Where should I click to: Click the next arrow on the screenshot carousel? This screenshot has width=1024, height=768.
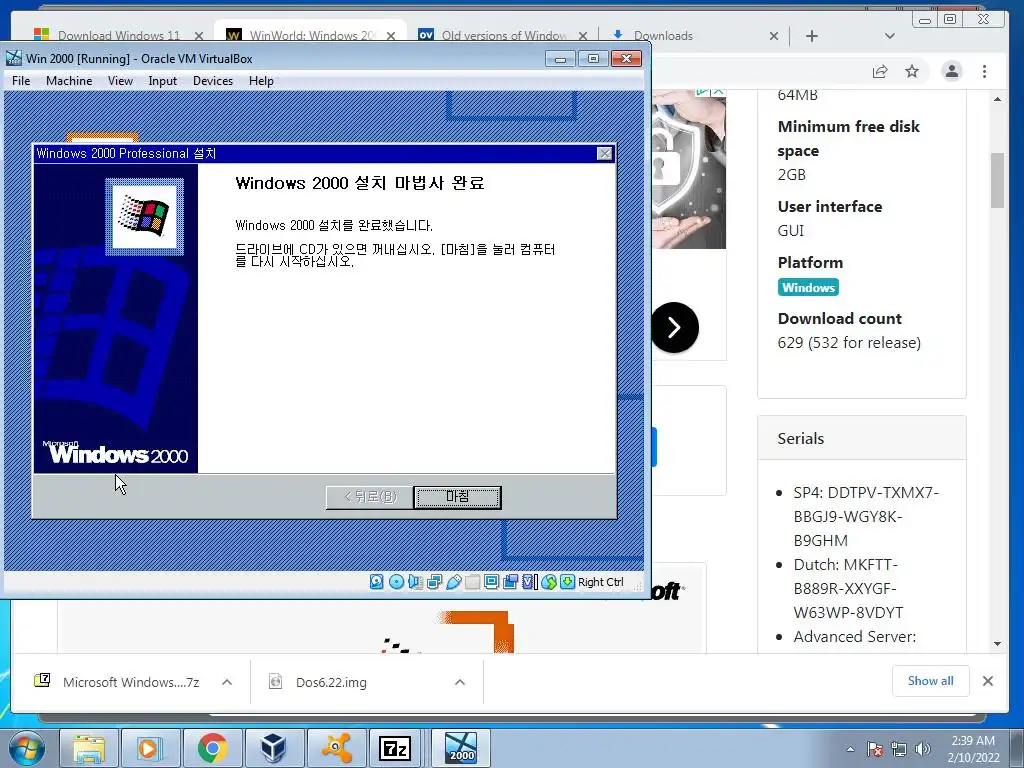click(x=675, y=327)
